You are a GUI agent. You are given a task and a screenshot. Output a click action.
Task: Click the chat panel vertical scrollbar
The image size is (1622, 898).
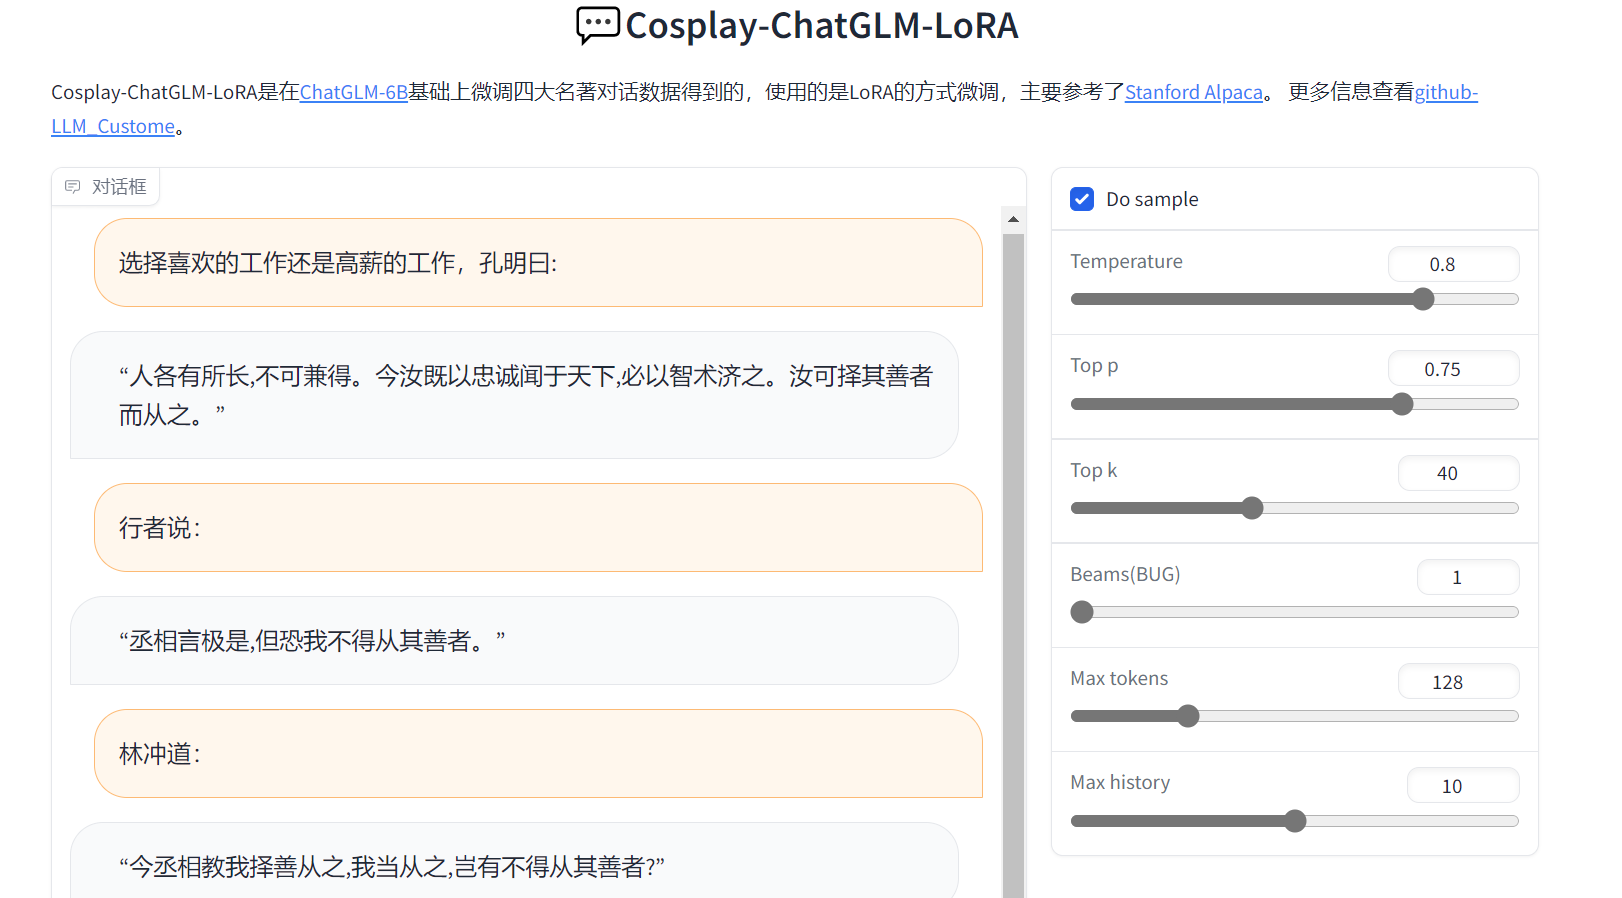[x=1013, y=565]
